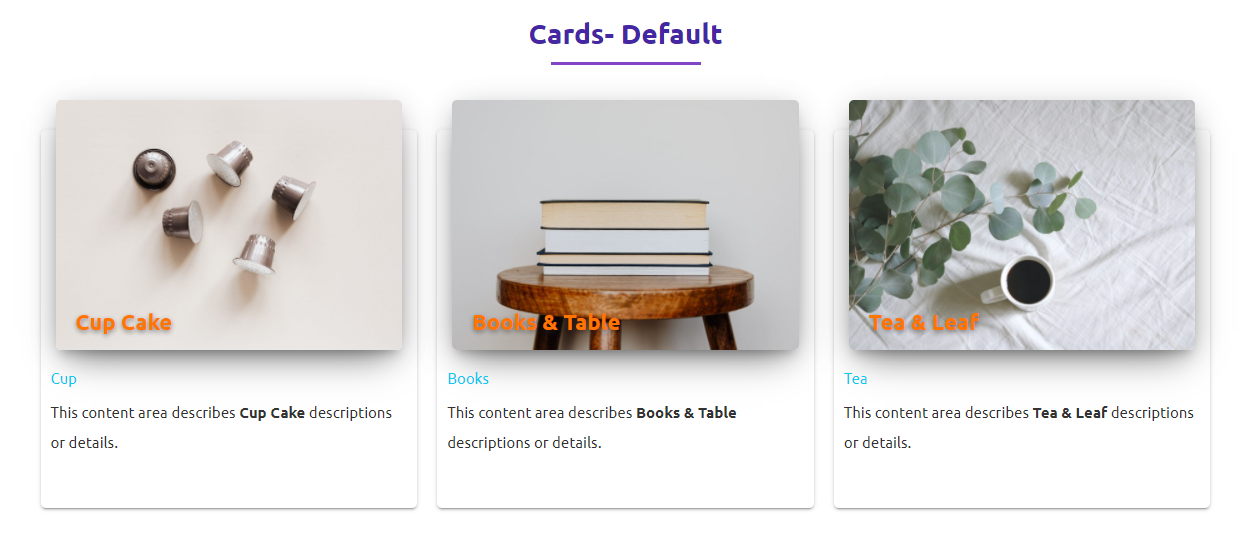
Task: Click the bold Cup Cake text in description
Action: [272, 412]
